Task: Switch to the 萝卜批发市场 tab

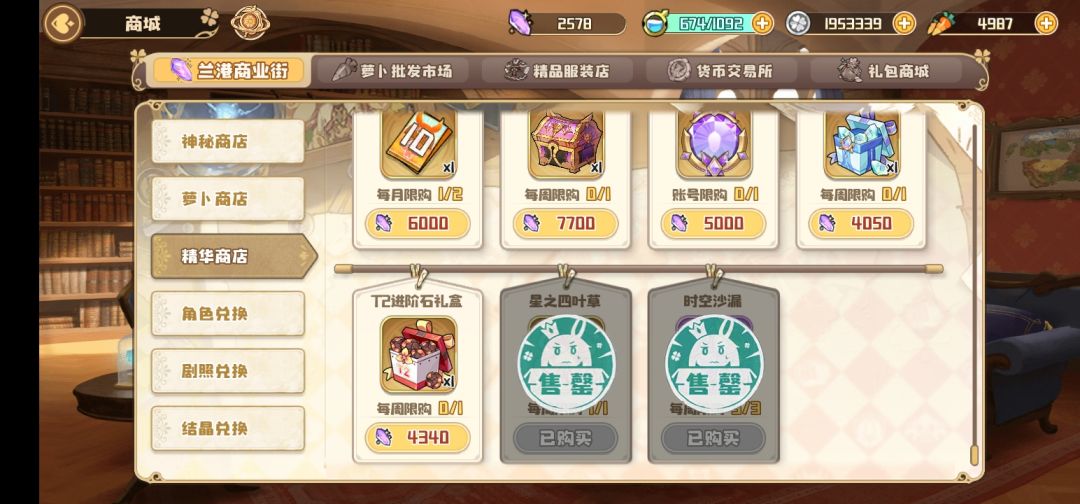Action: [x=393, y=70]
